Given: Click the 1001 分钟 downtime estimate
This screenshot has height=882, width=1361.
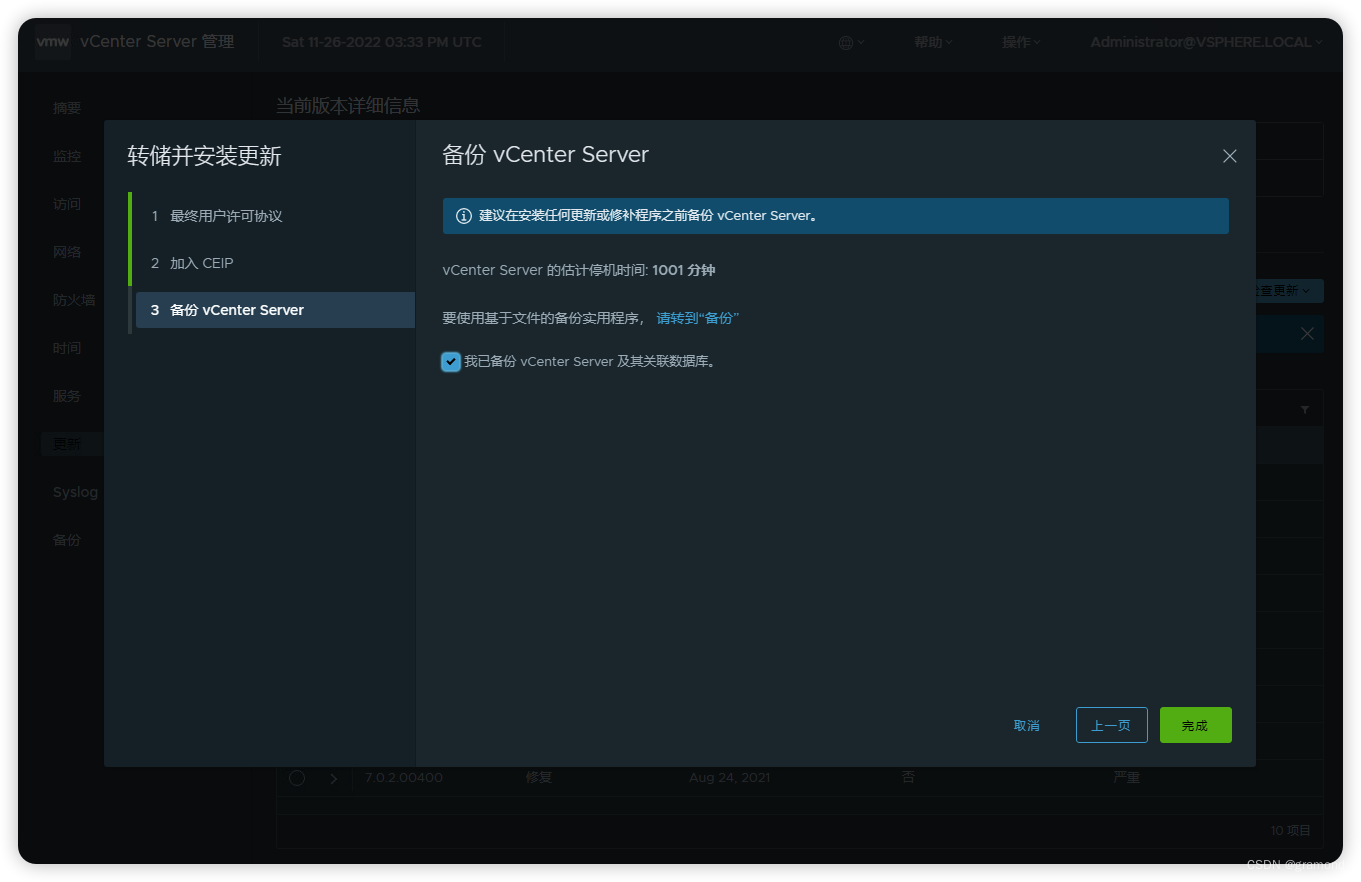Looking at the screenshot, I should click(684, 270).
